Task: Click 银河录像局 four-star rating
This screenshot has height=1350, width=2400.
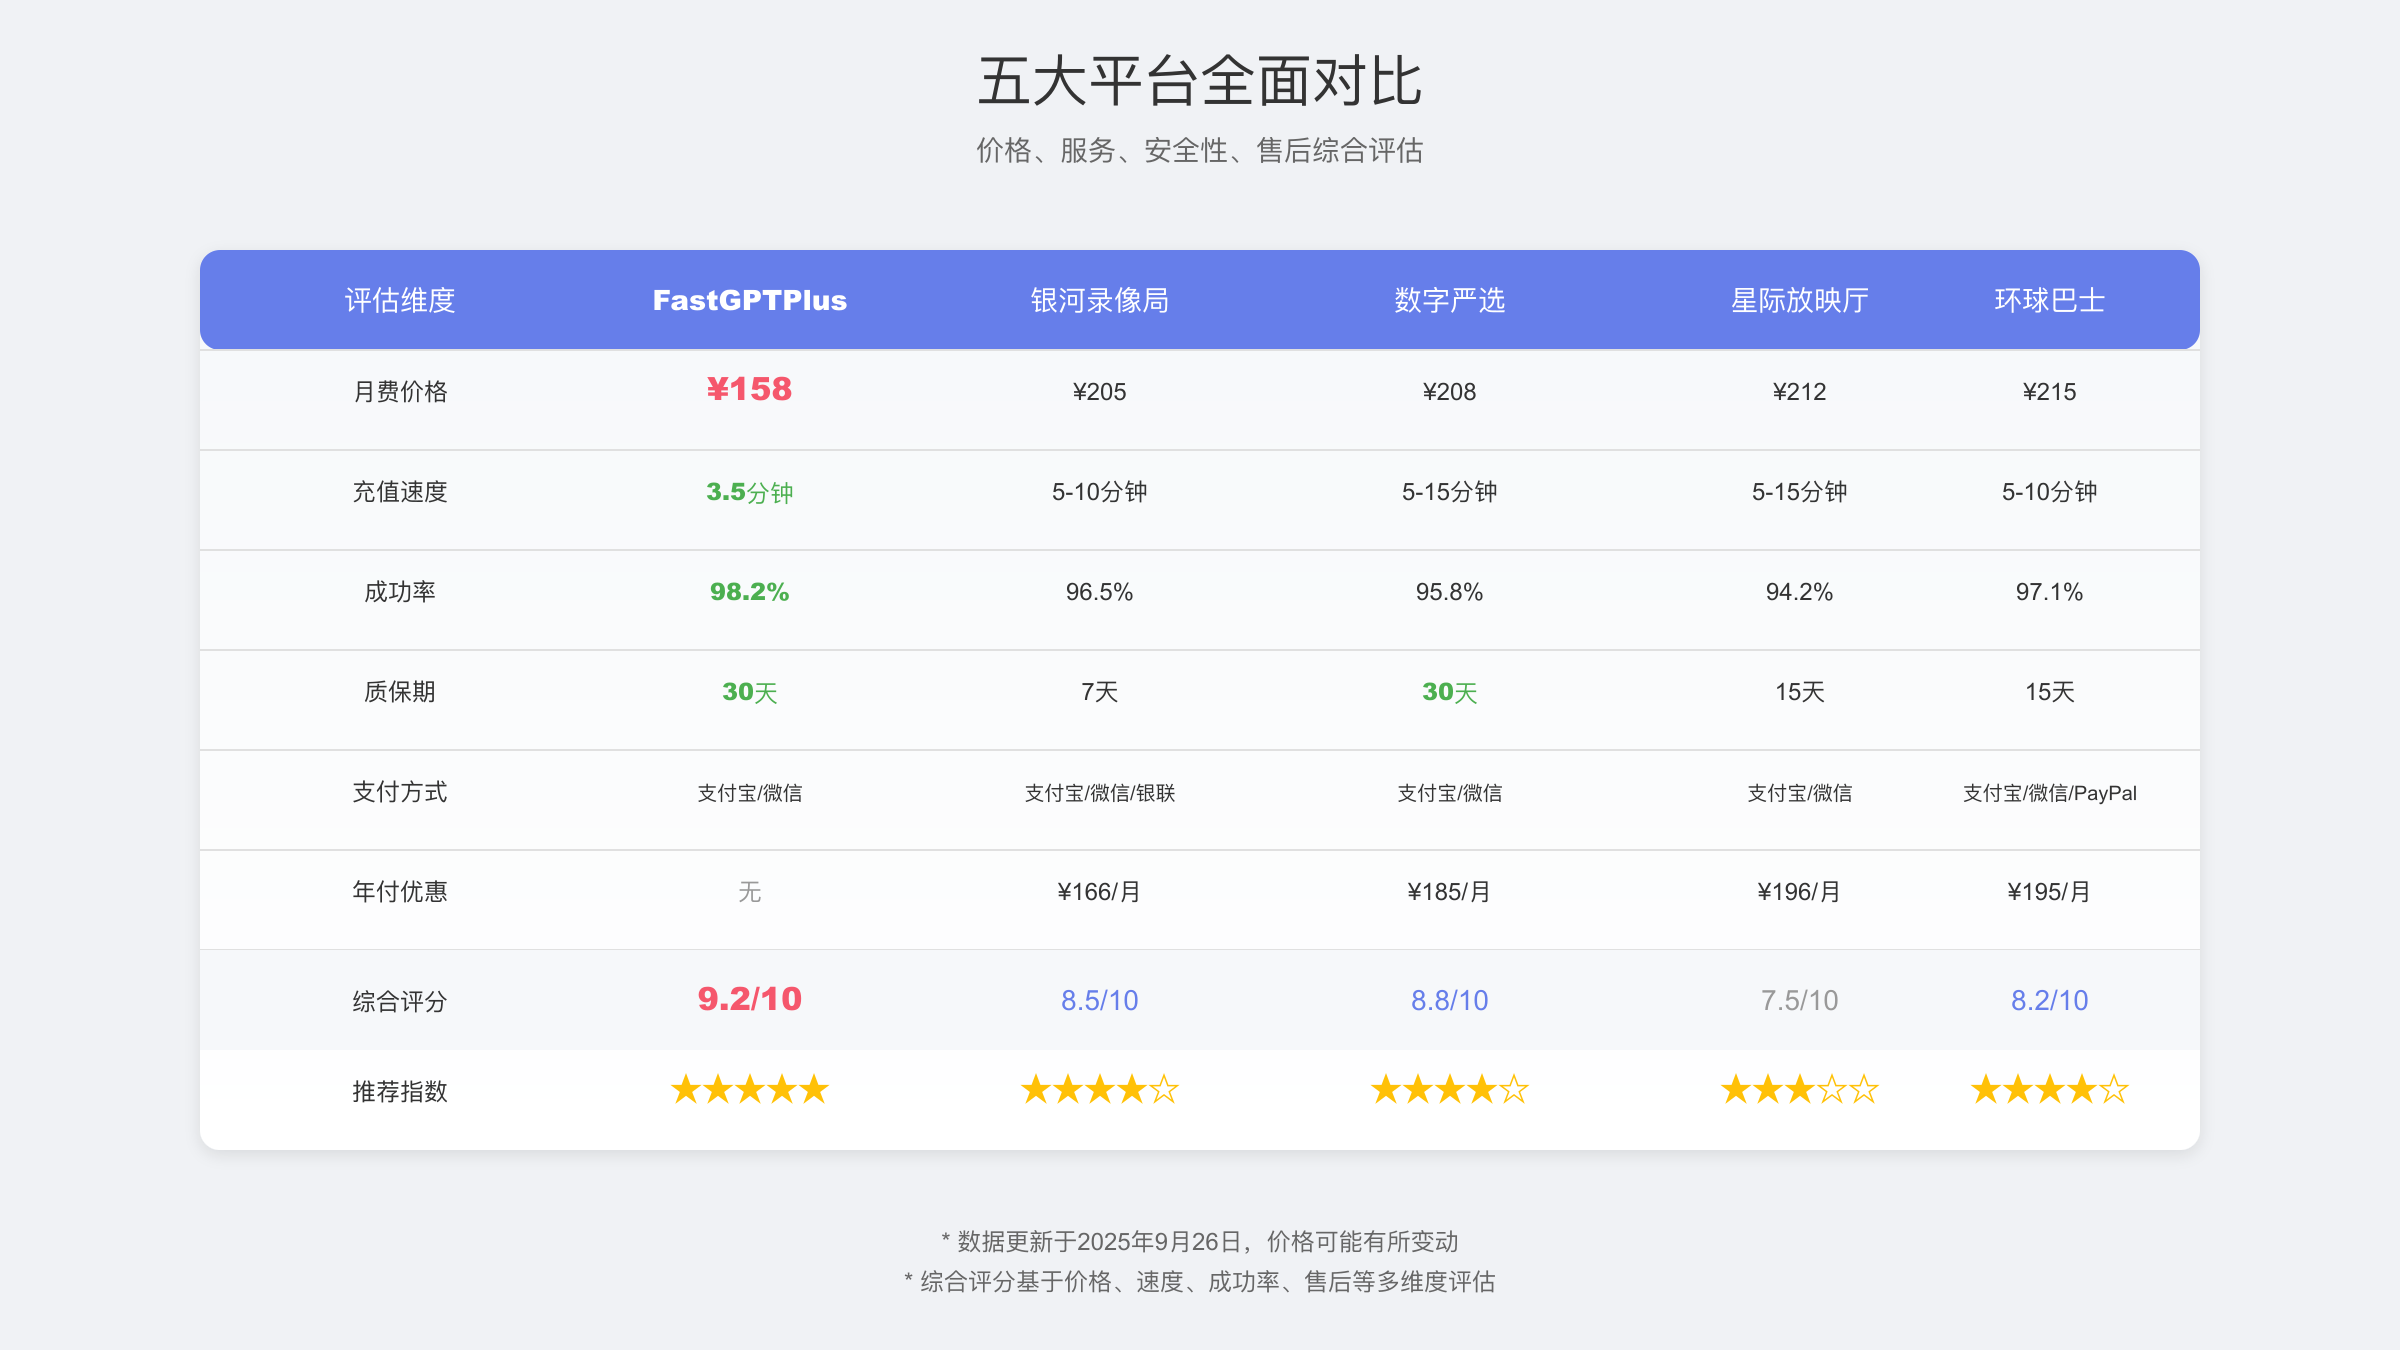Action: (x=1099, y=1089)
